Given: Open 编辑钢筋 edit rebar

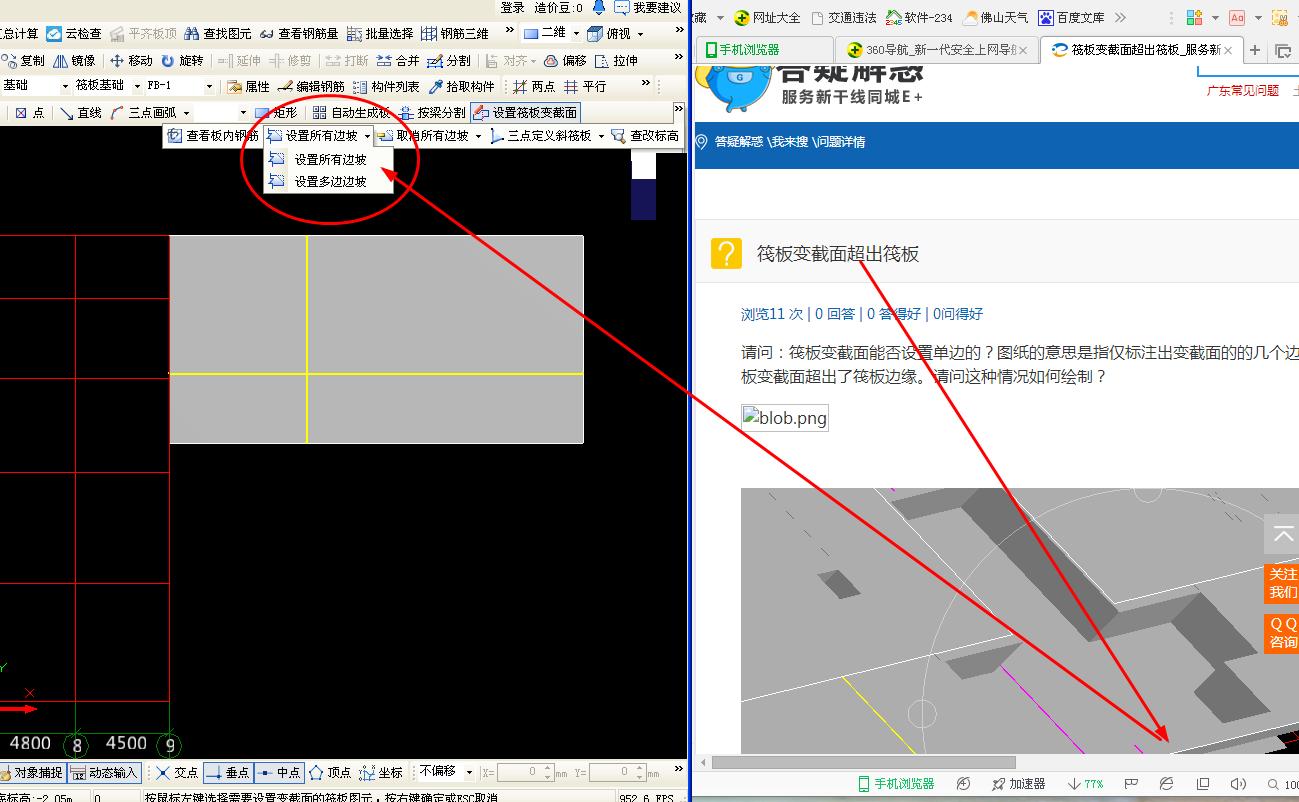Looking at the screenshot, I should tap(311, 87).
